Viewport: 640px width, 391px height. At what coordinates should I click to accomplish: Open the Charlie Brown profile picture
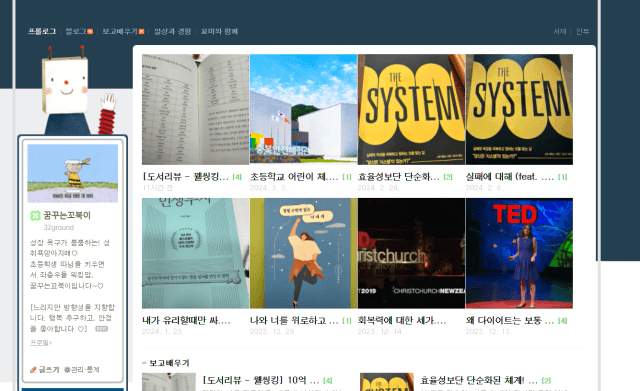(x=73, y=173)
